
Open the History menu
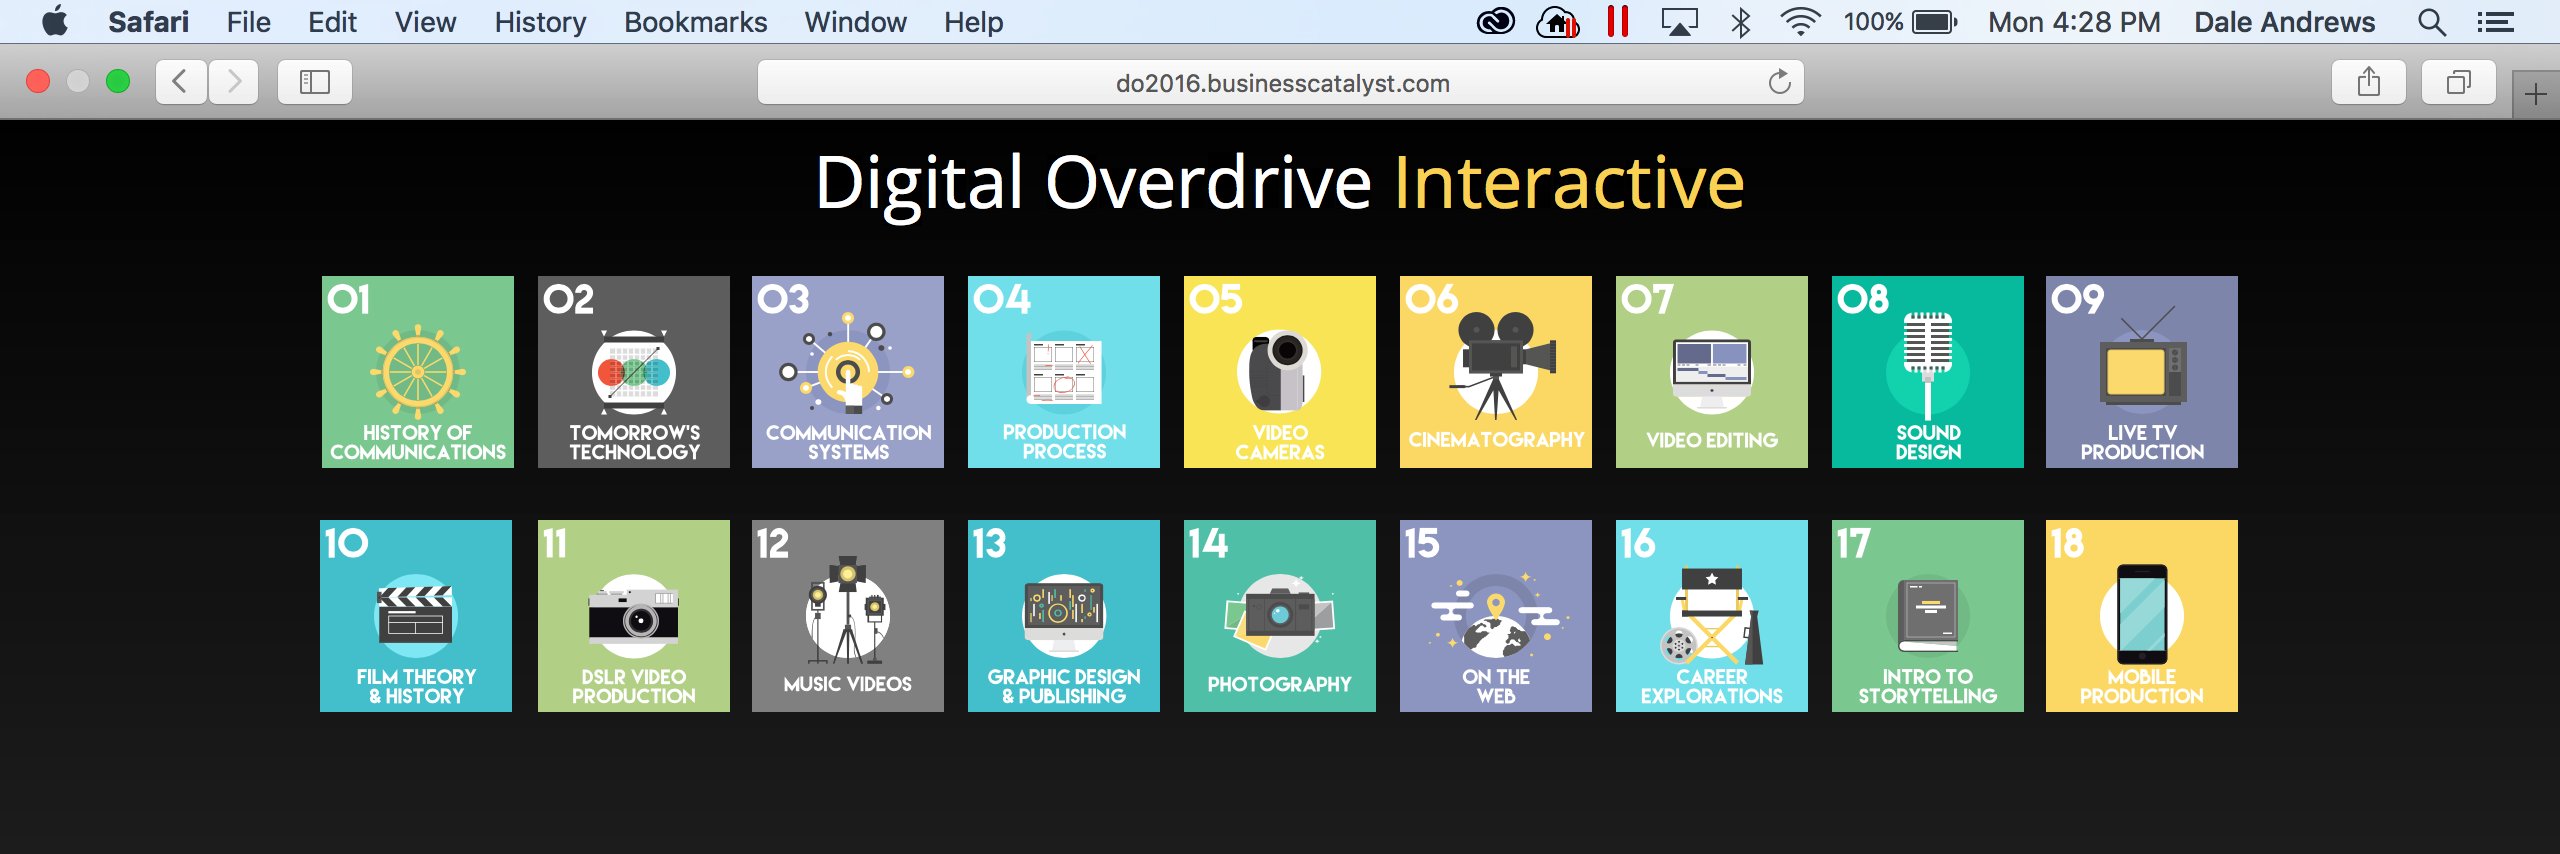click(540, 22)
